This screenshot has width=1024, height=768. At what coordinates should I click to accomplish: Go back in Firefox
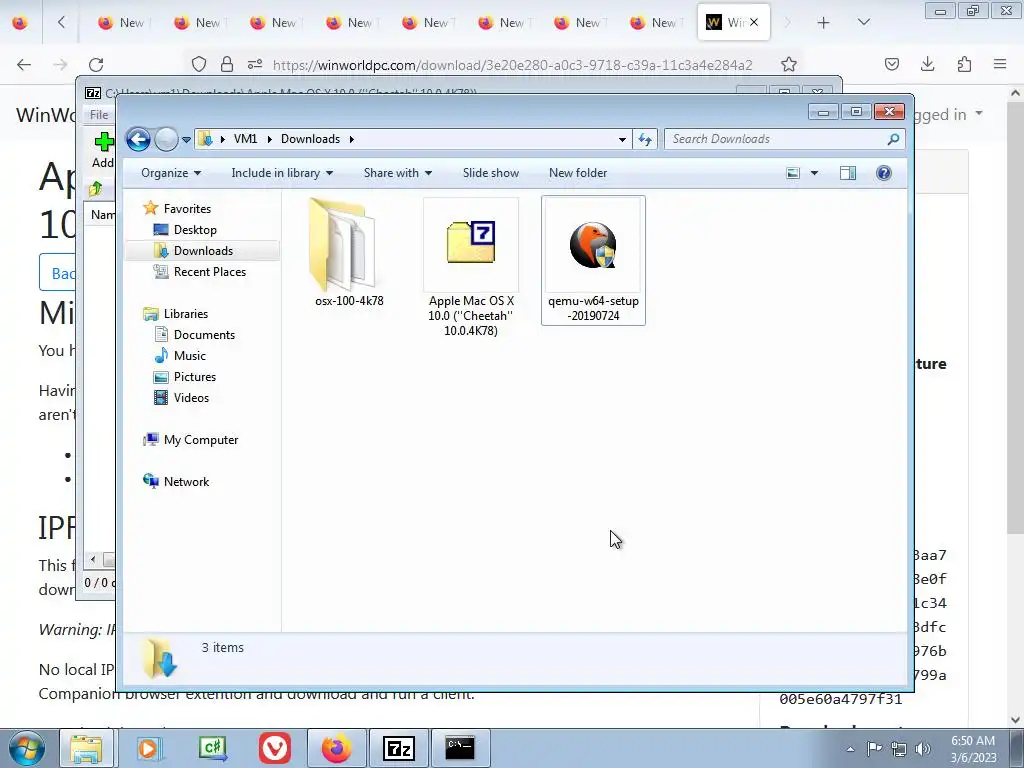(24, 64)
